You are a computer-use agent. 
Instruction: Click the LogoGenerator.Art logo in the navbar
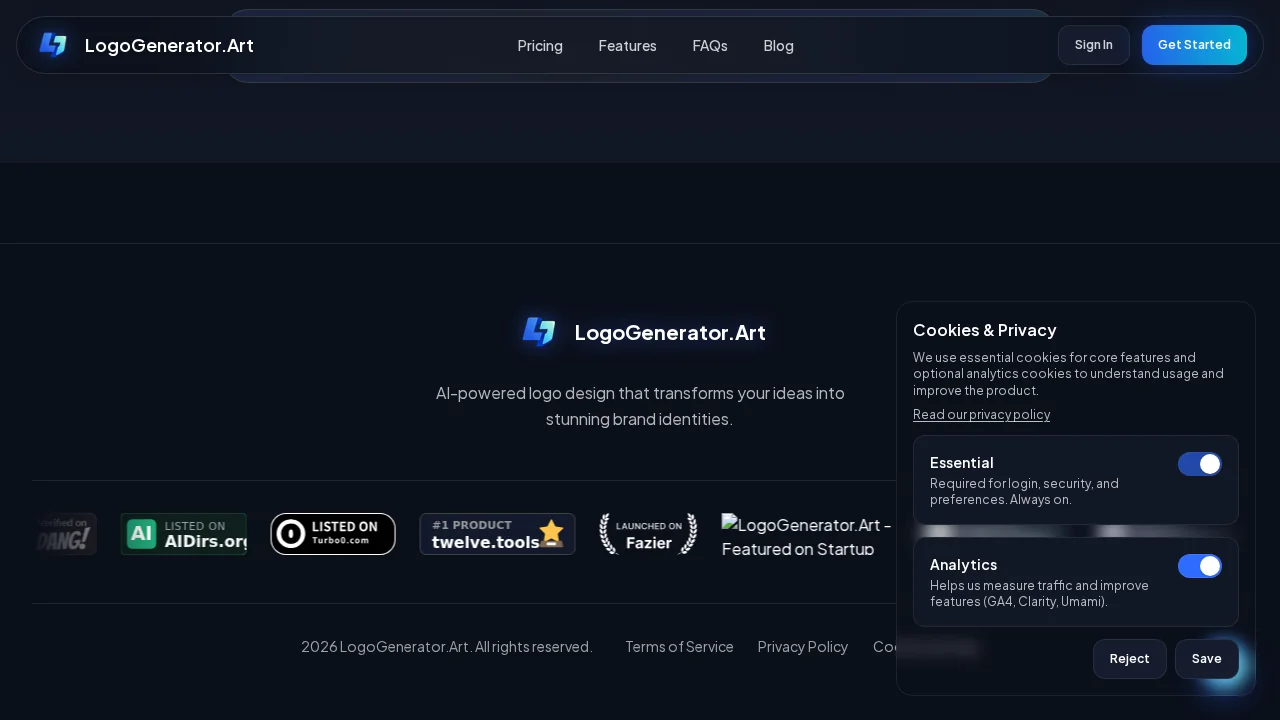(x=145, y=45)
